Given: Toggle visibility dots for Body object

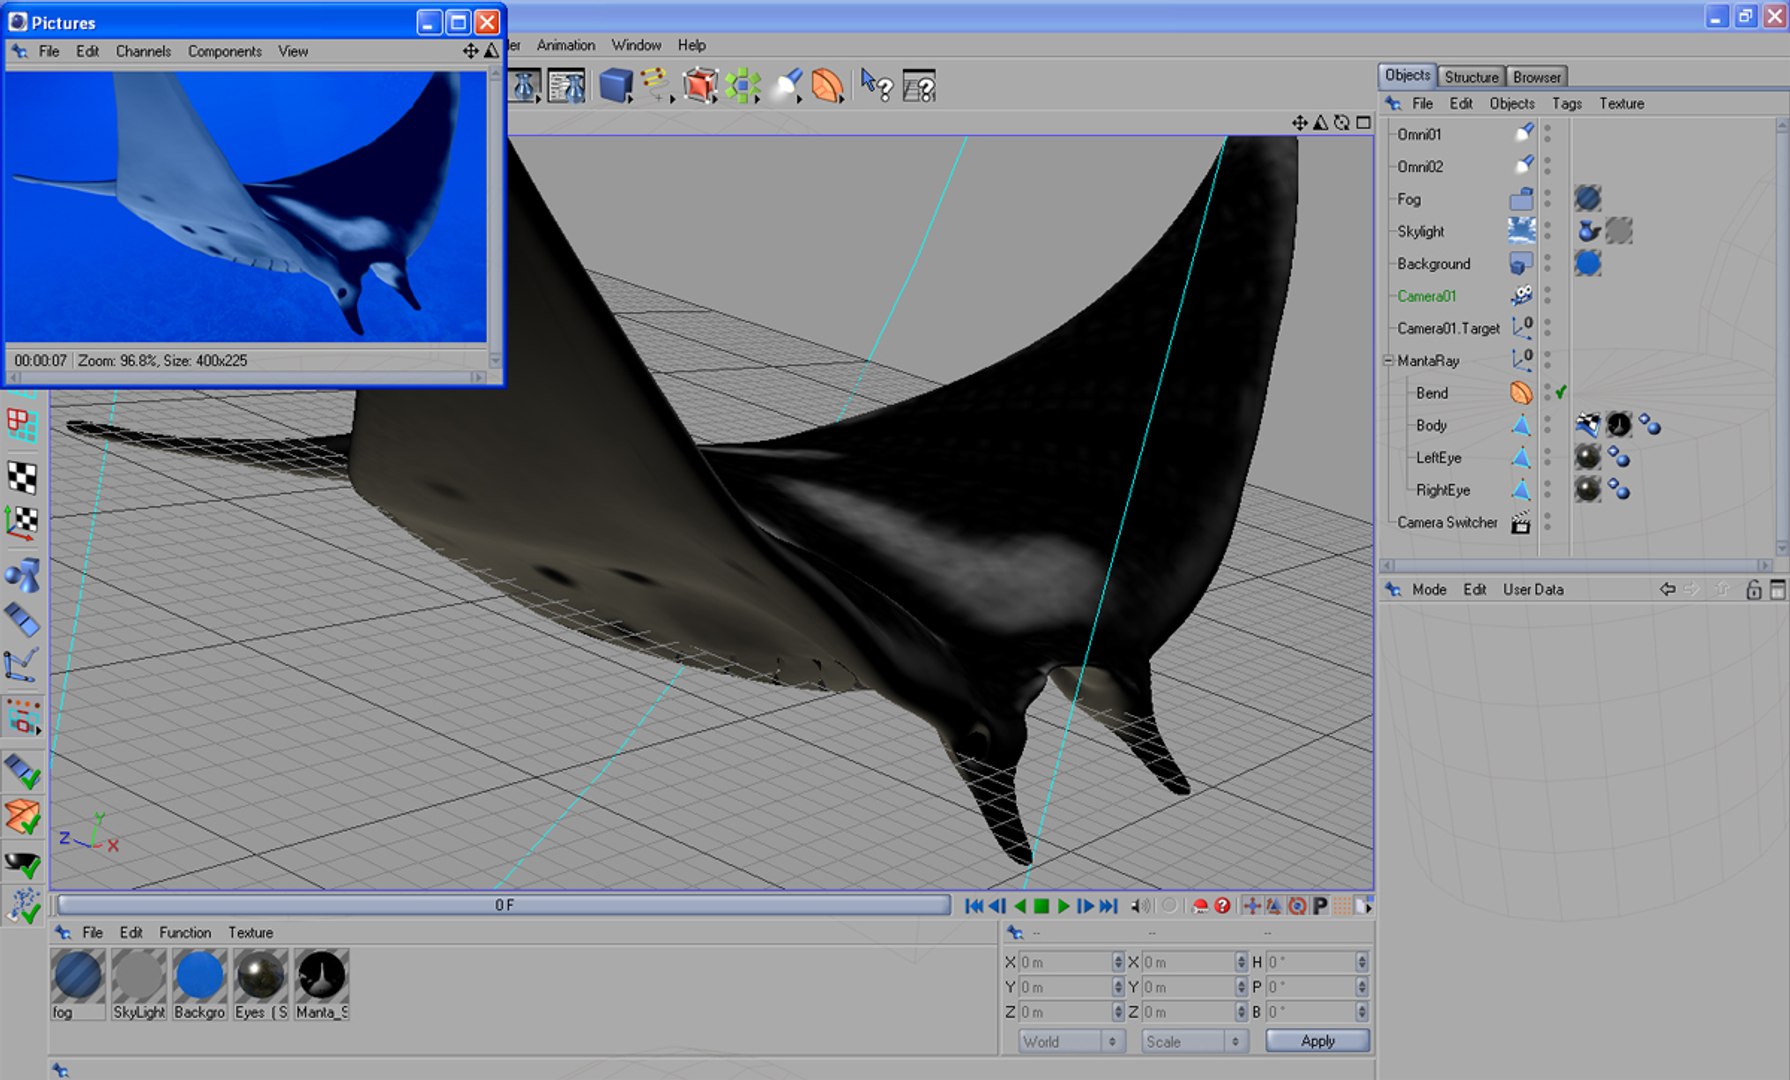Looking at the screenshot, I should coord(1547,425).
